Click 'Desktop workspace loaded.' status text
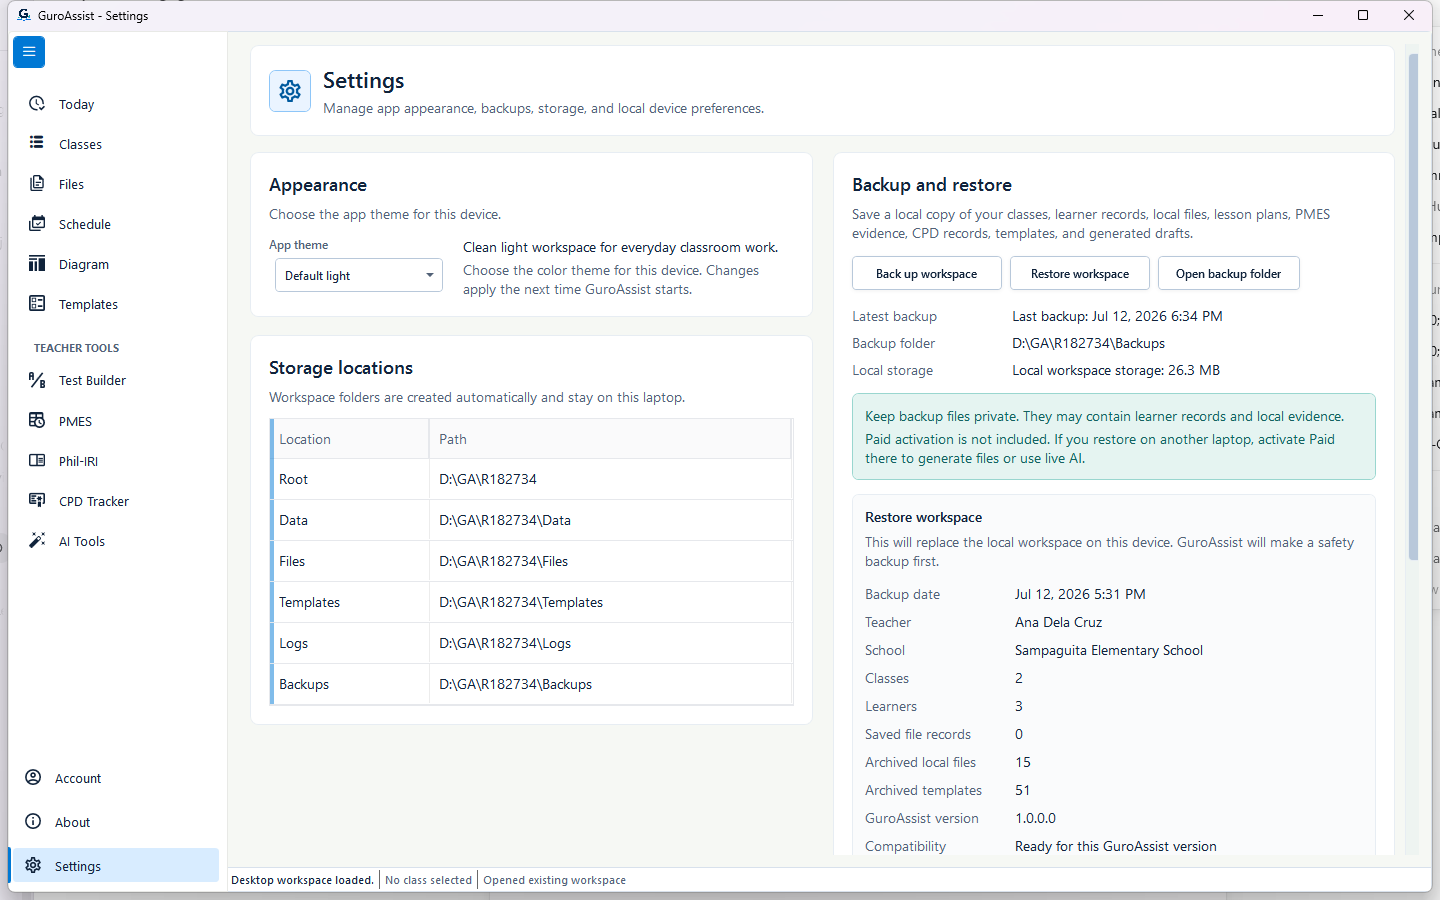 tap(302, 880)
